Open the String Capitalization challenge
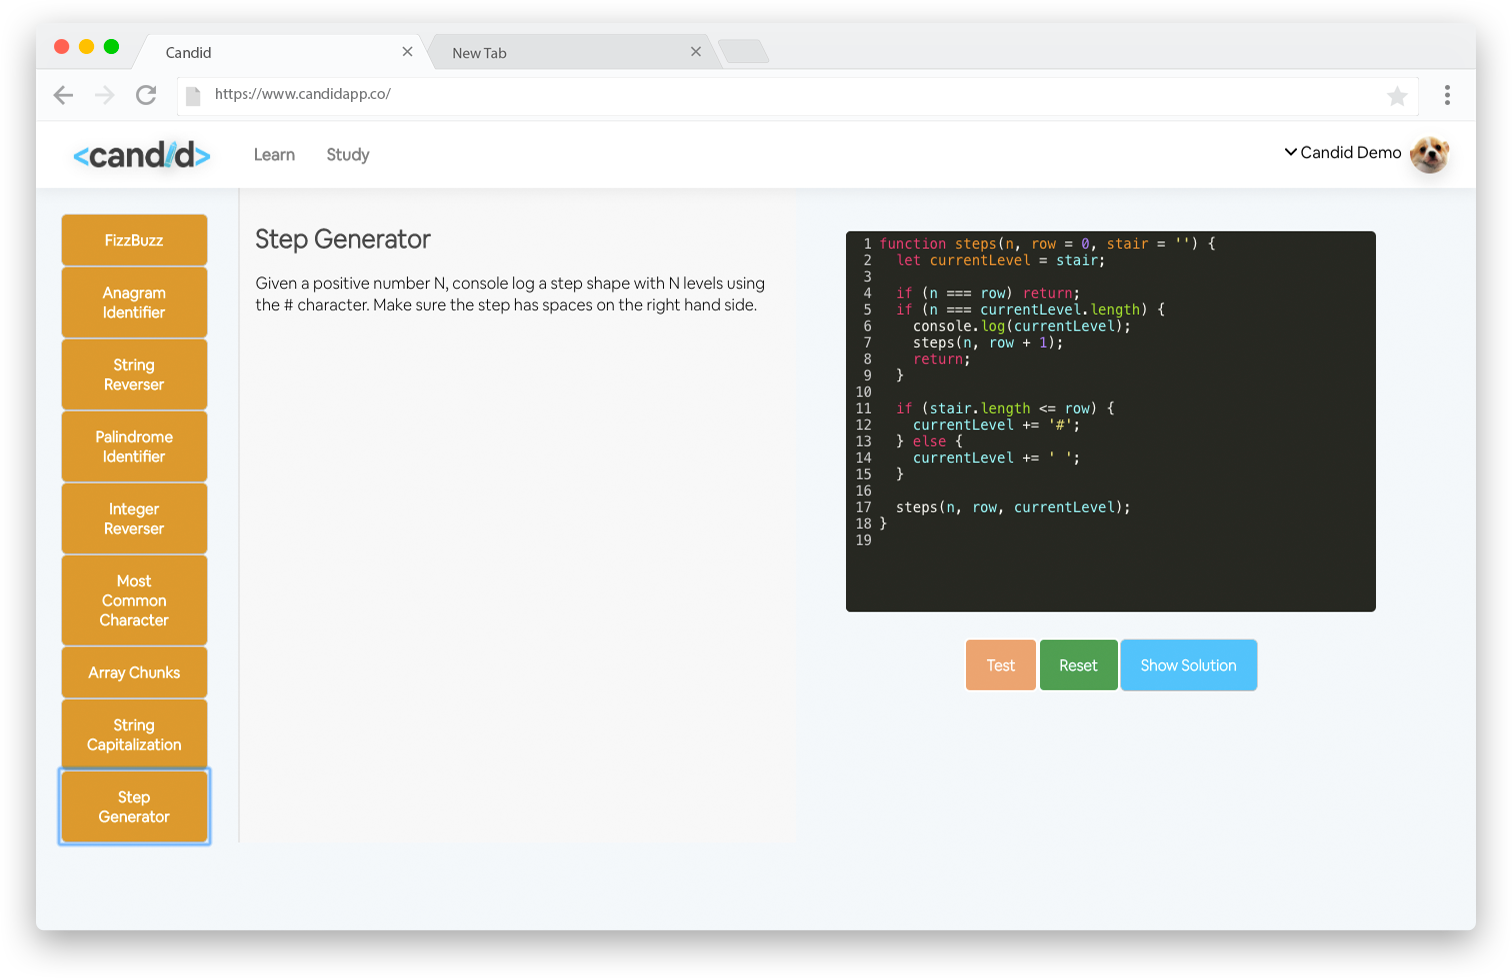This screenshot has height=978, width=1512. coord(134,734)
